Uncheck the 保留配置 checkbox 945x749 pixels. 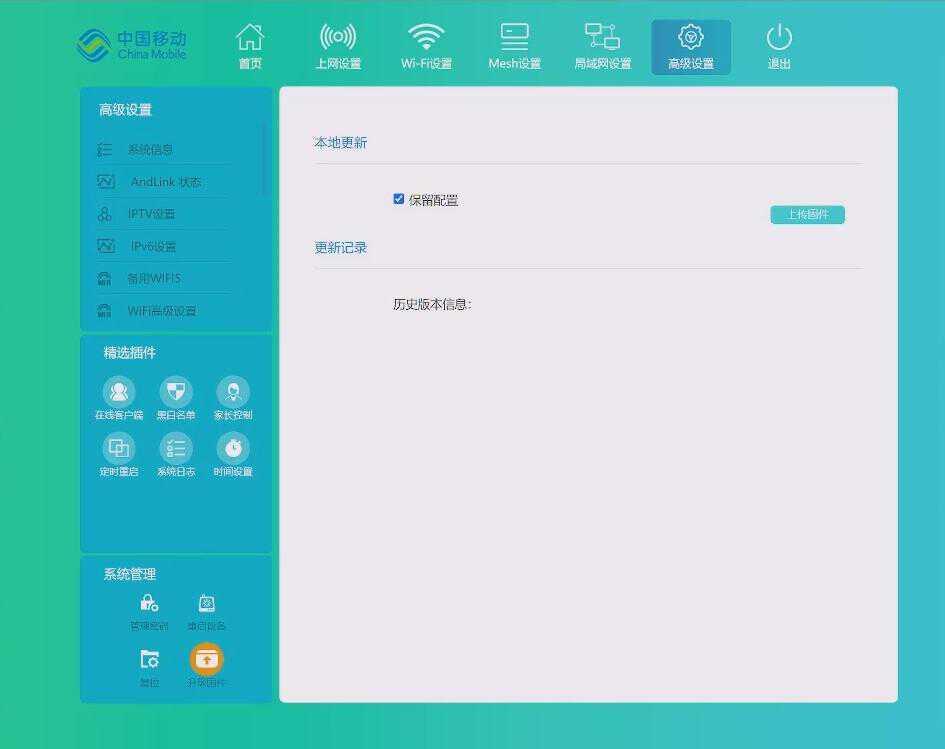[399, 199]
